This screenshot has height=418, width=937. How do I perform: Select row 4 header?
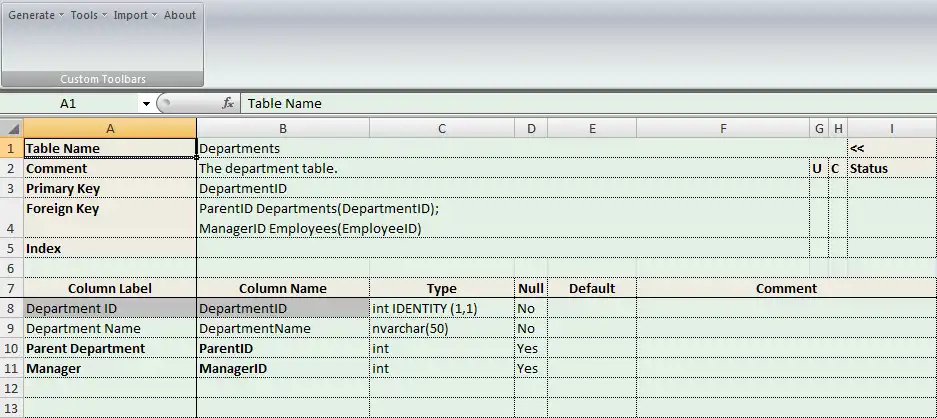coord(12,218)
